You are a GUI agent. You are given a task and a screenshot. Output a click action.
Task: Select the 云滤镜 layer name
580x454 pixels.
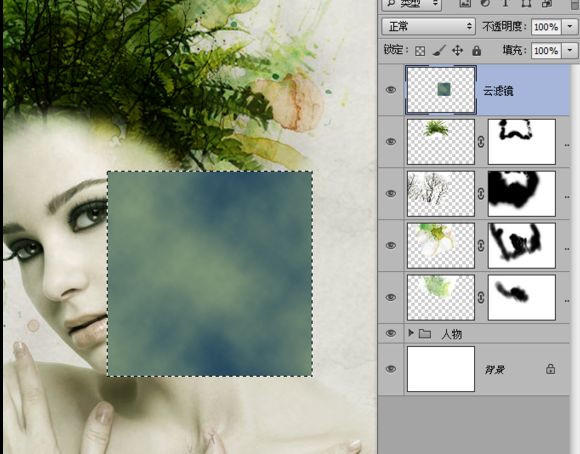(498, 91)
